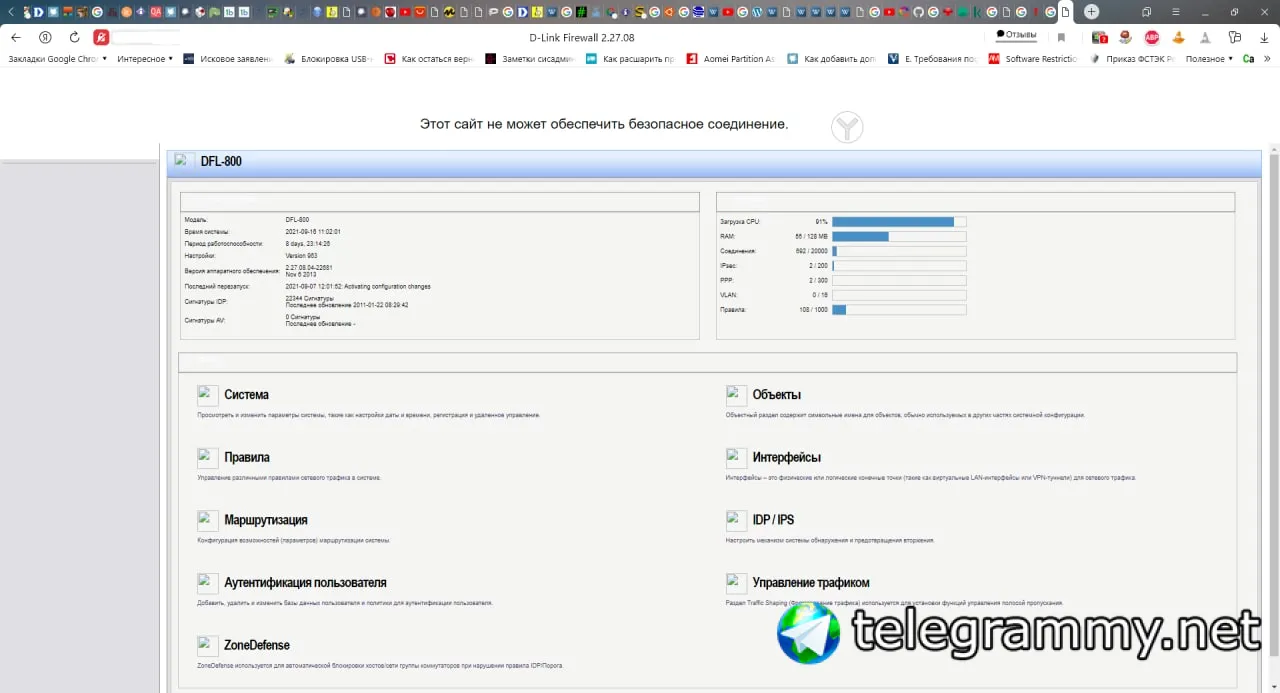Screen dimensions: 1280x693
Task: Click the Загрузка CPU usage bar
Action: tap(899, 222)
